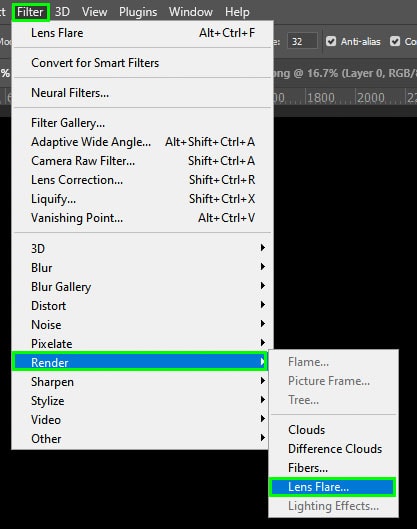Open the Window menu
Image resolution: width=417 pixels, height=529 pixels.
(191, 12)
